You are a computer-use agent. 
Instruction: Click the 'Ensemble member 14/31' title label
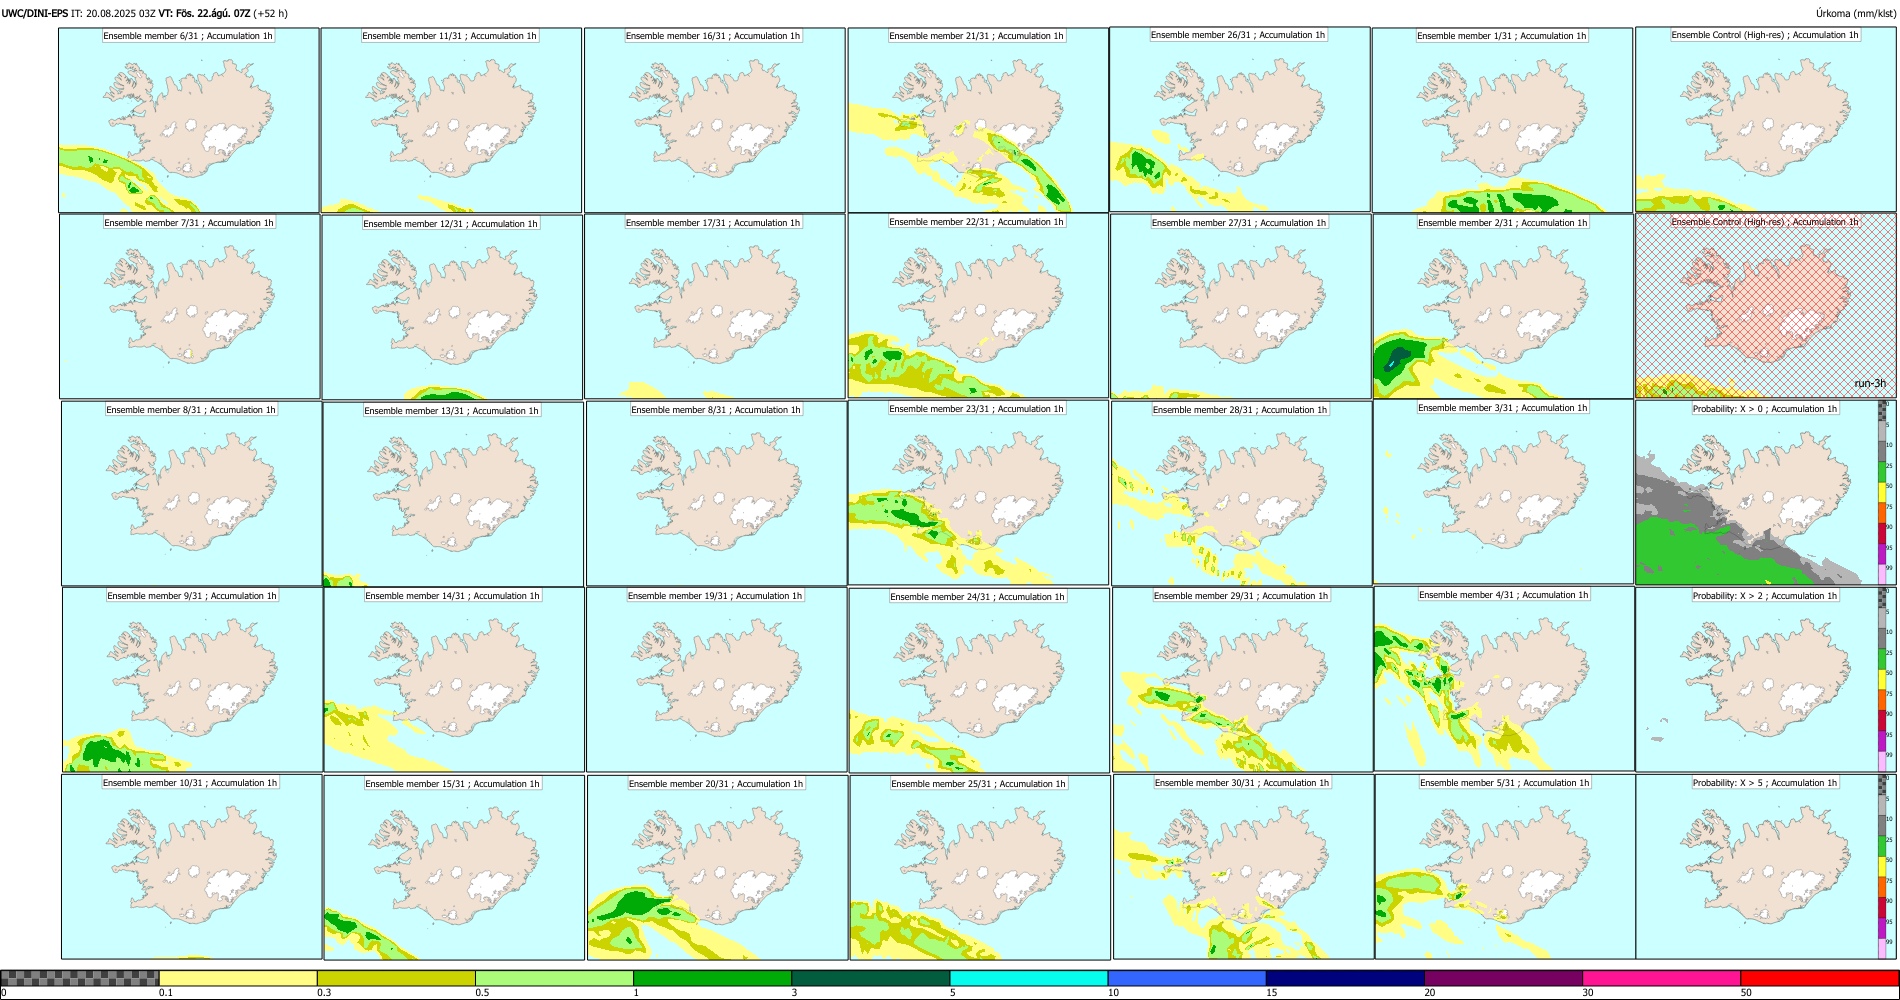coord(452,596)
